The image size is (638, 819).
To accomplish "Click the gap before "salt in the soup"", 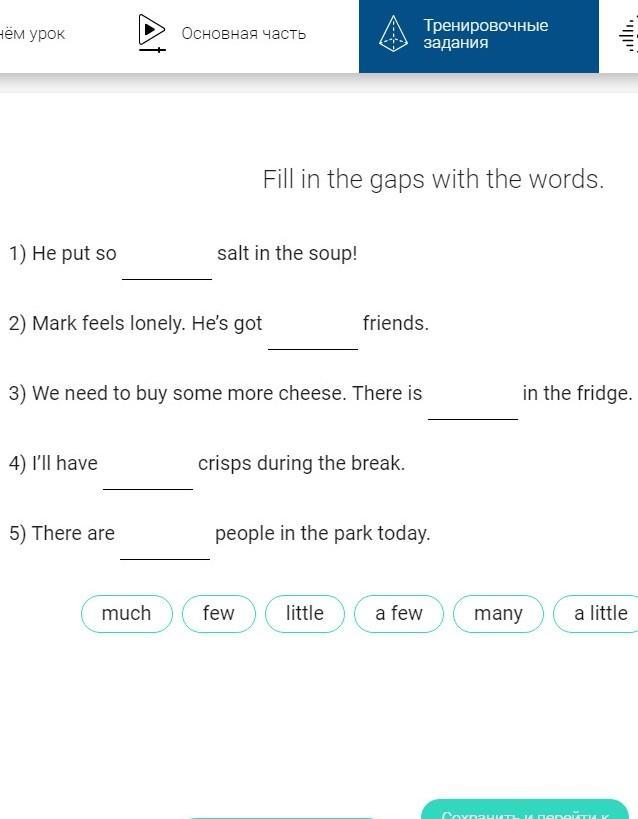I will [x=167, y=260].
